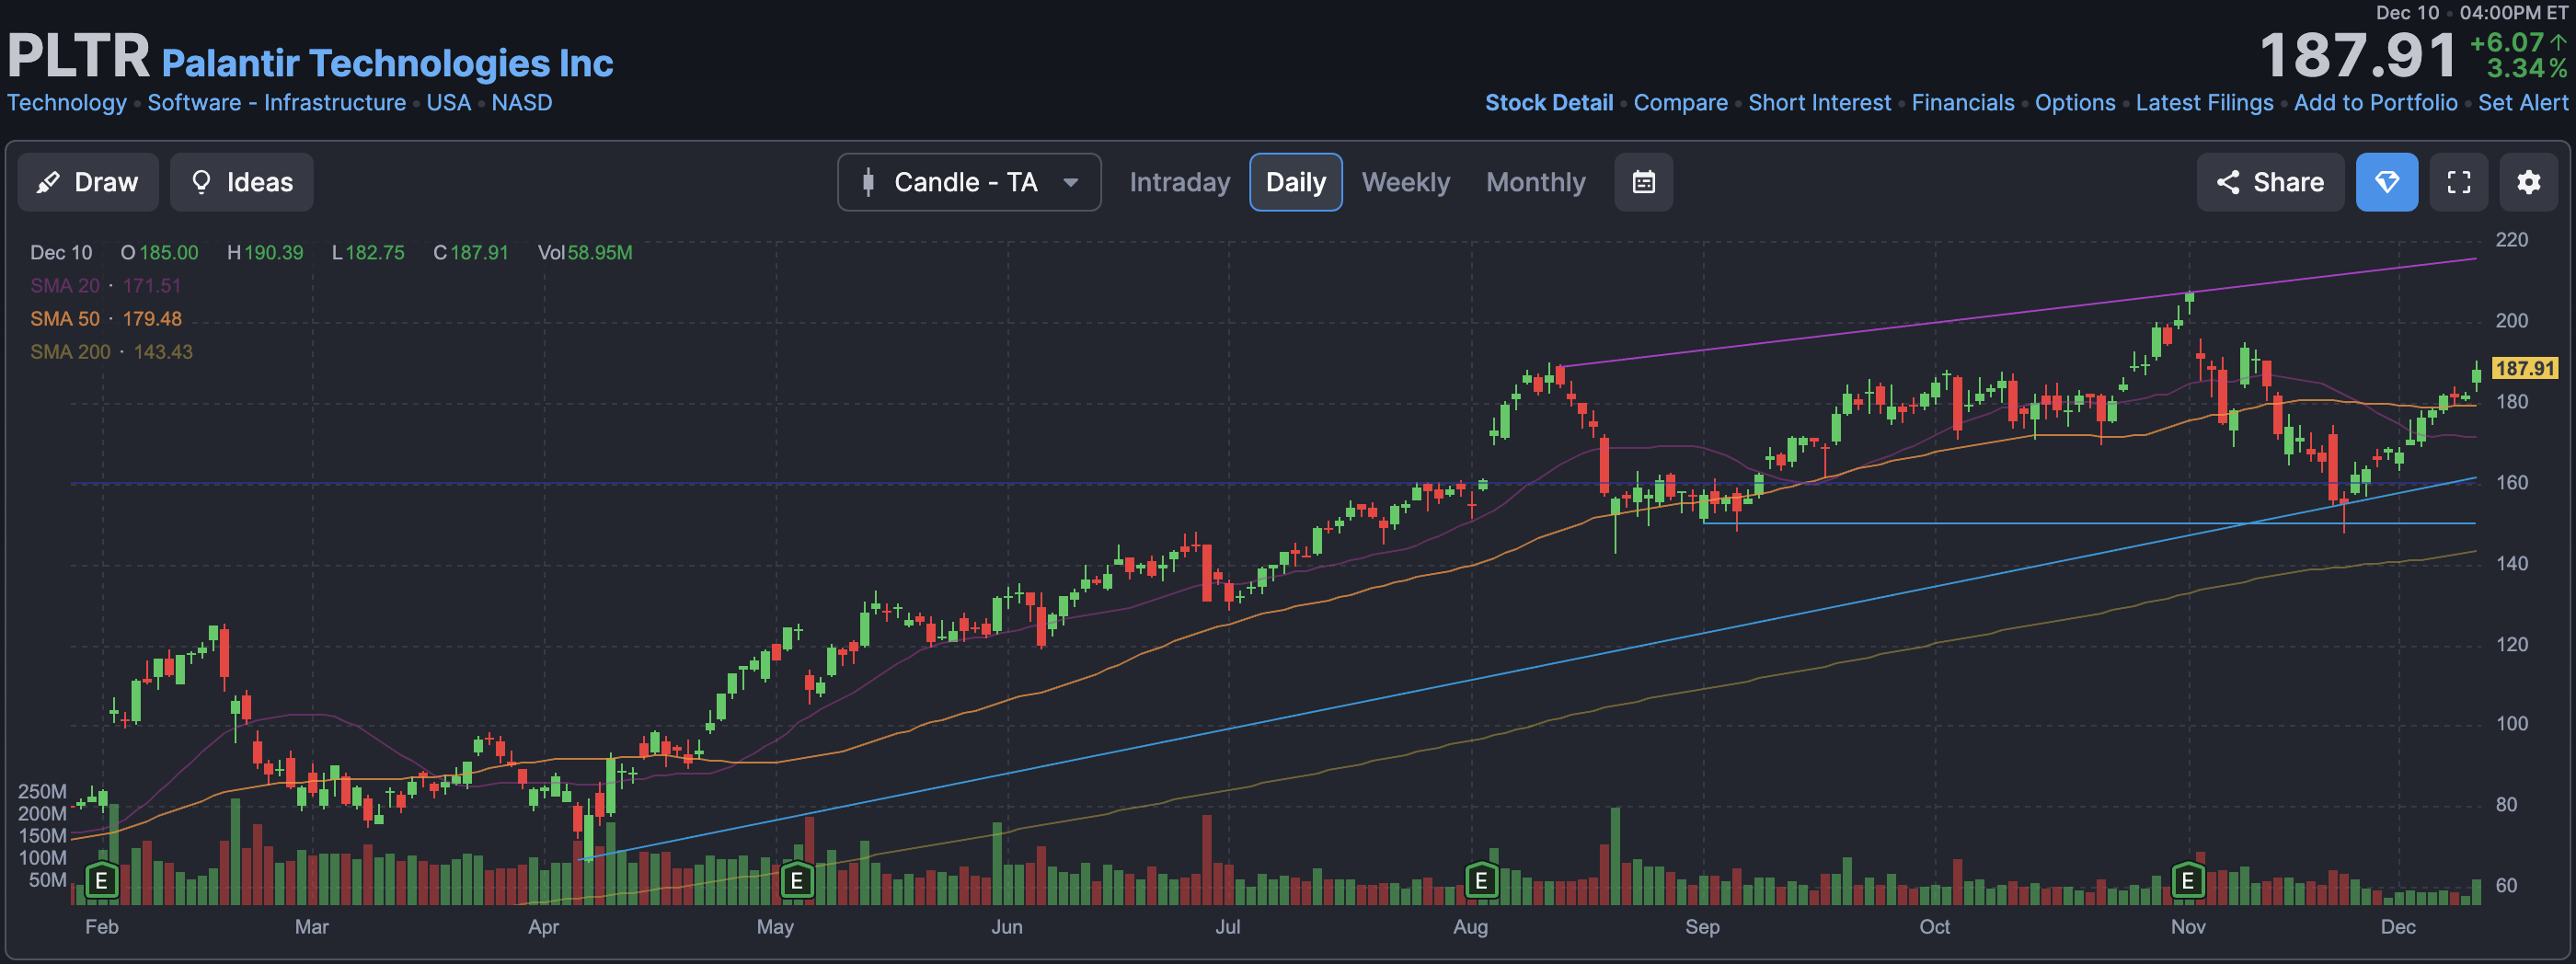
Task: Switch to the Weekly timeframe
Action: tap(1405, 182)
